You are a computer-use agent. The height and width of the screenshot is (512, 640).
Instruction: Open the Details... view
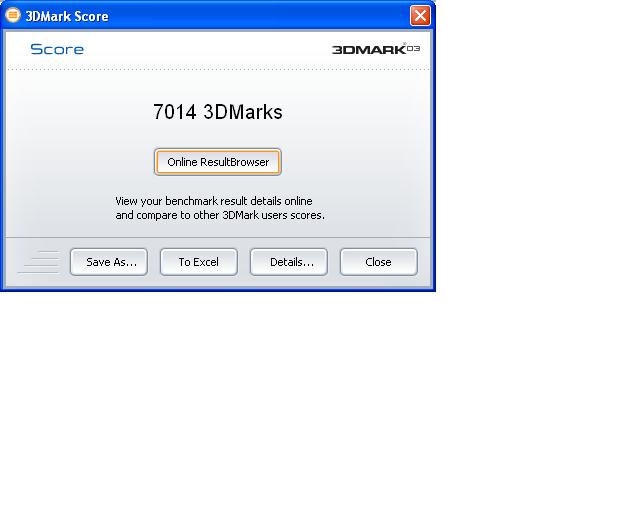289,262
